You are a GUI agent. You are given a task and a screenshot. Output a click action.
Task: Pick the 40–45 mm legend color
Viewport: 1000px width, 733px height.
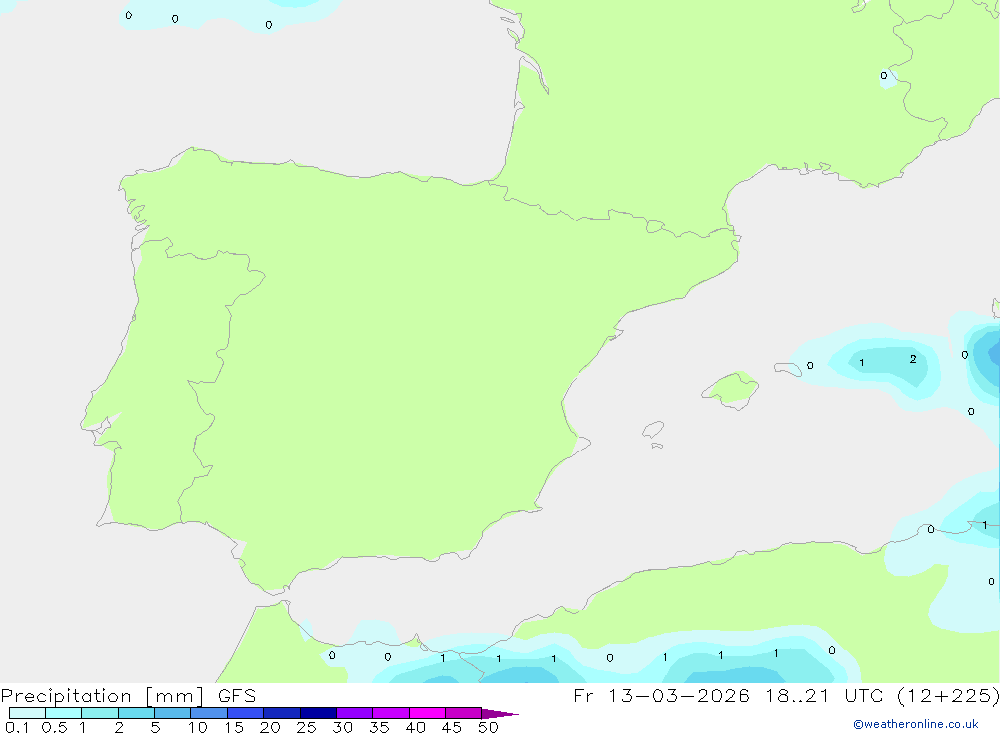pos(427,713)
